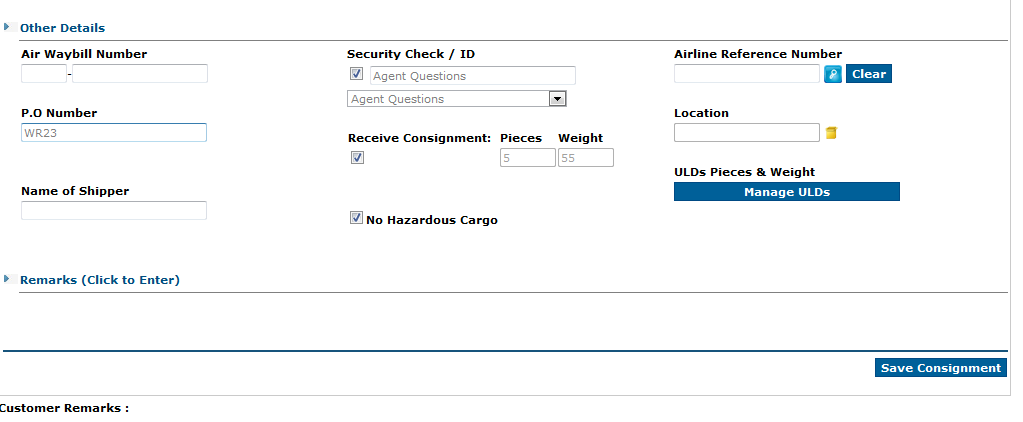Select the P.O Number field
The width and height of the screenshot is (1023, 422).
[x=114, y=132]
